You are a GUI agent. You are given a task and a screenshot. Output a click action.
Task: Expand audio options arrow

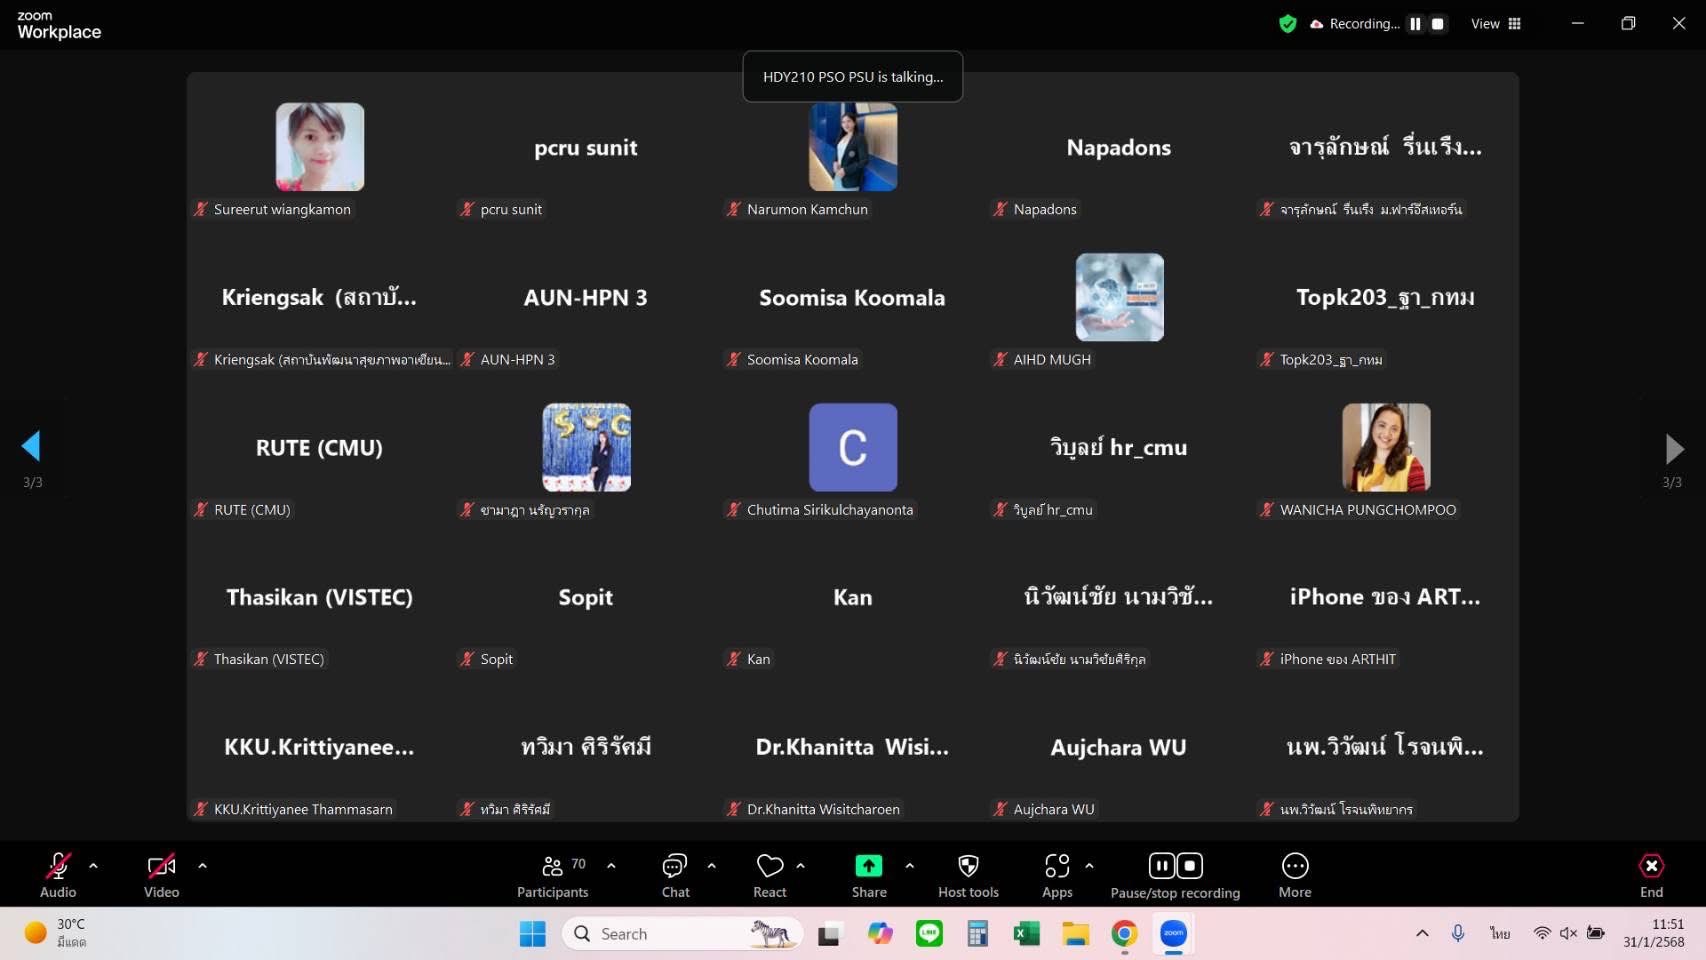[93, 866]
